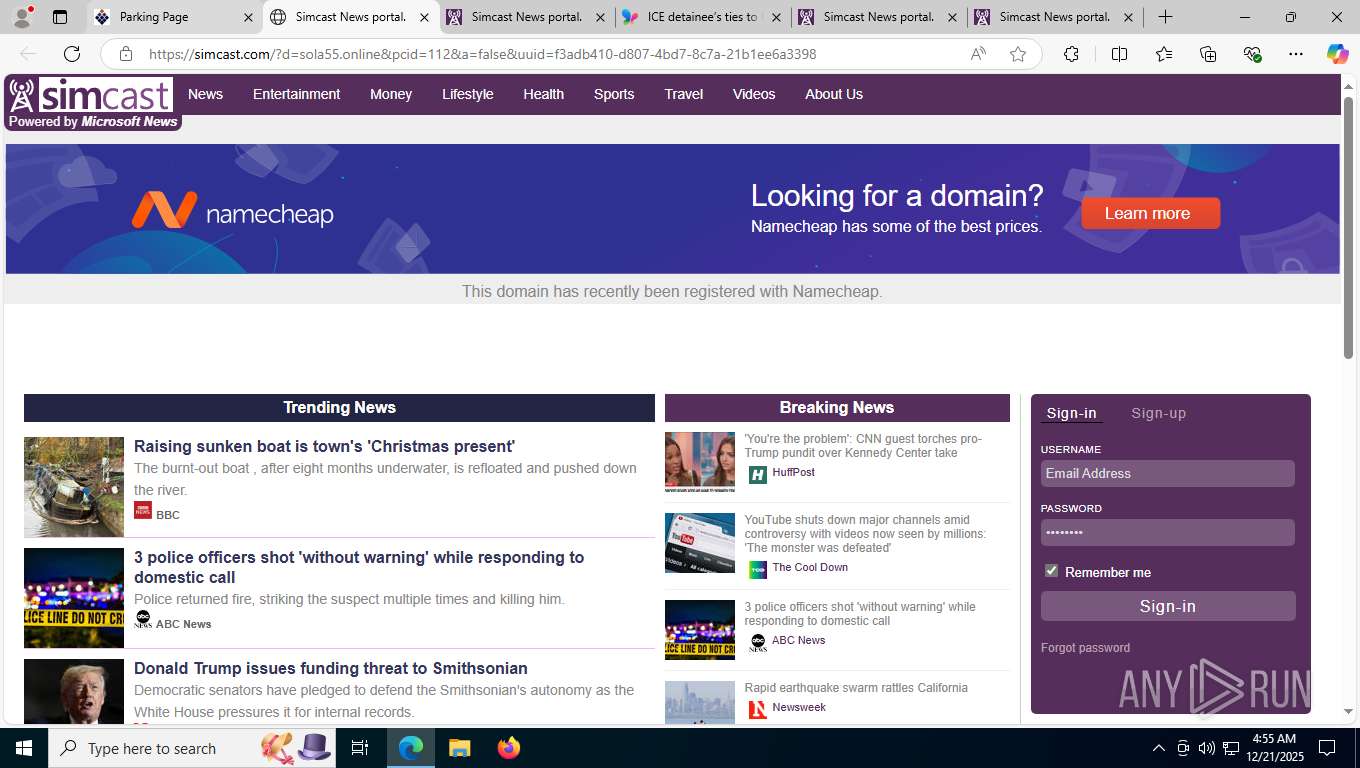Open Donald Trump Smithsonian headline
The height and width of the screenshot is (768, 1360).
pyautogui.click(x=331, y=669)
